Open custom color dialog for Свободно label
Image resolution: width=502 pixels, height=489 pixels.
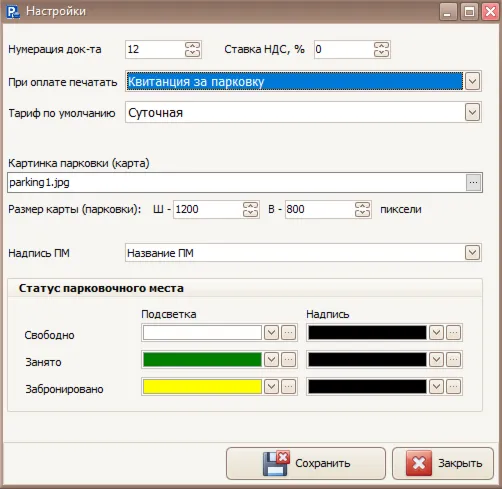(453, 333)
